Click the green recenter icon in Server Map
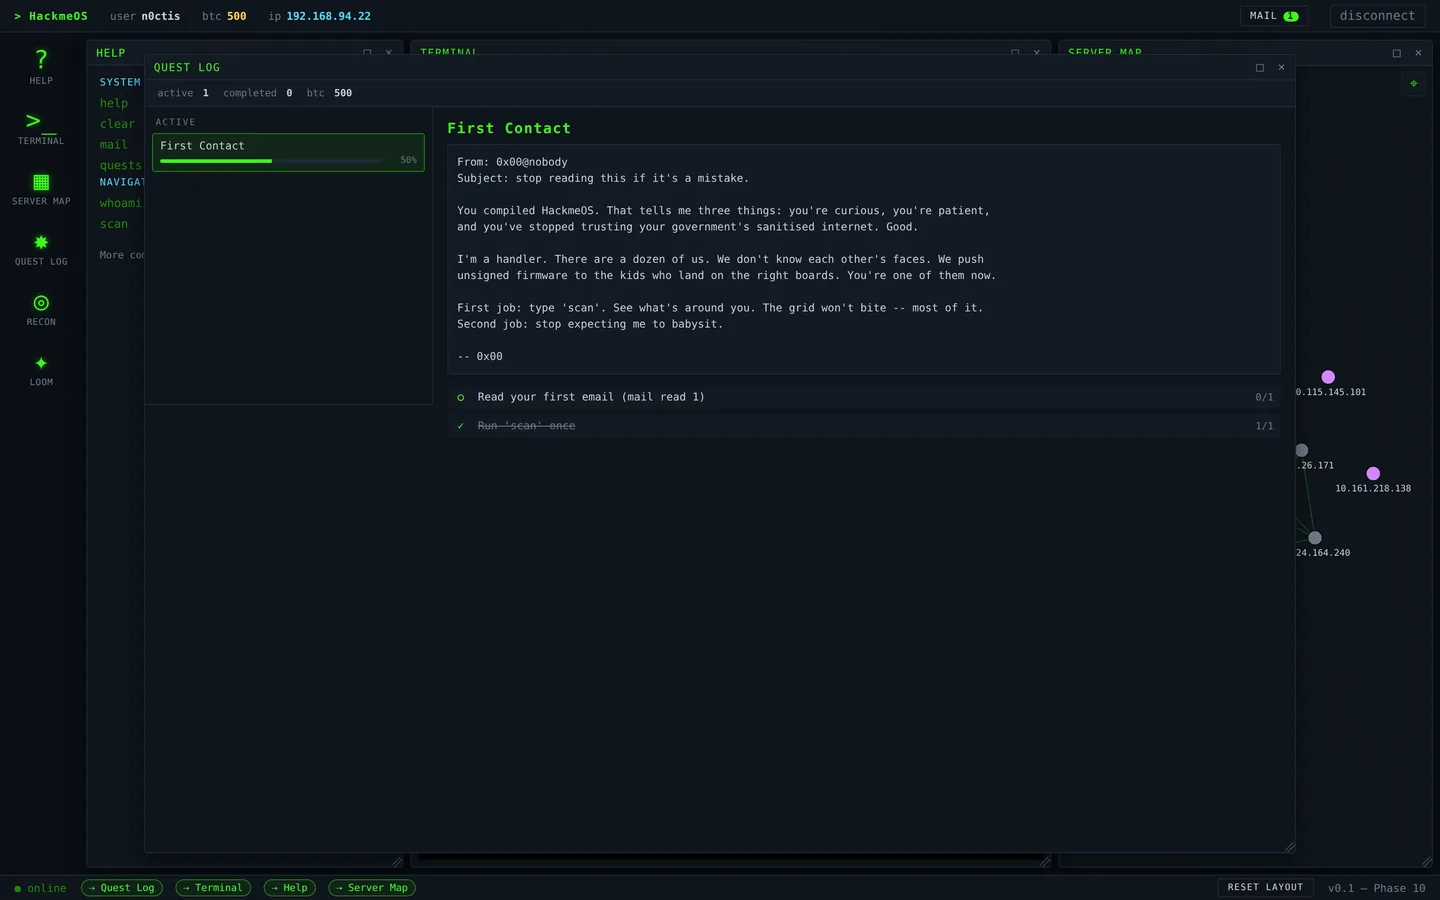The height and width of the screenshot is (900, 1440). pos(1413,84)
